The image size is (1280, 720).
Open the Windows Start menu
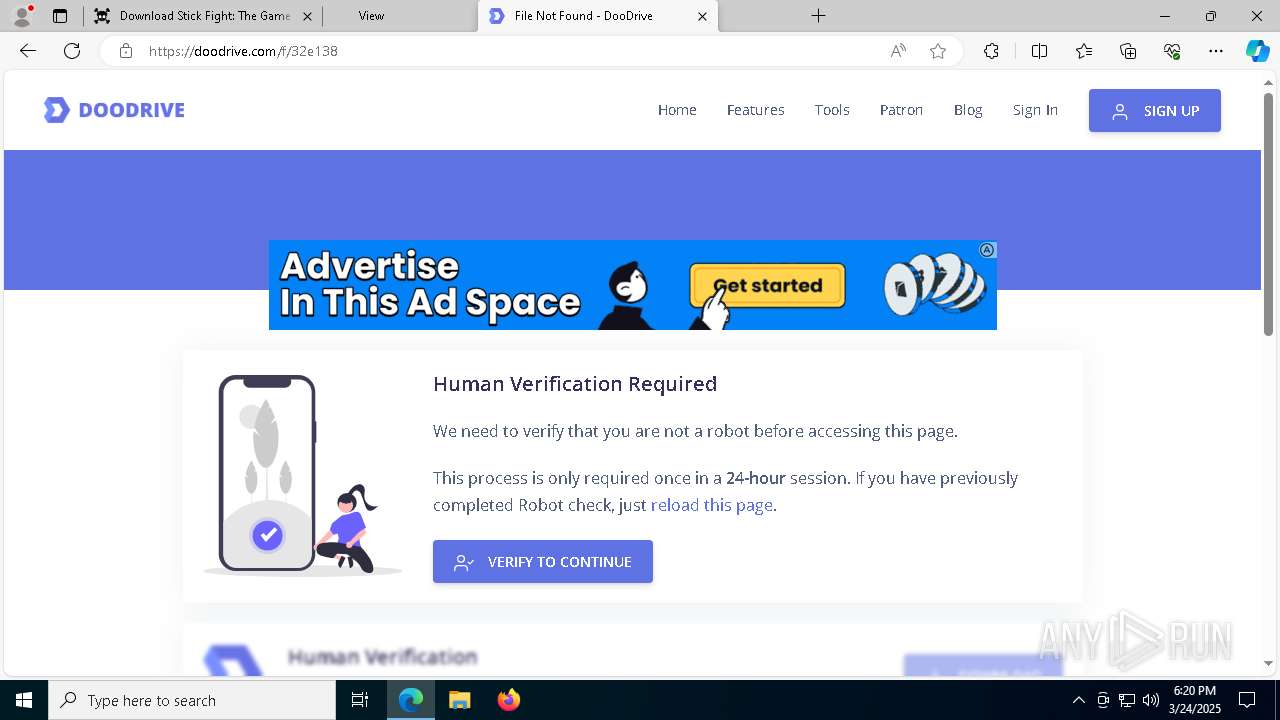24,700
